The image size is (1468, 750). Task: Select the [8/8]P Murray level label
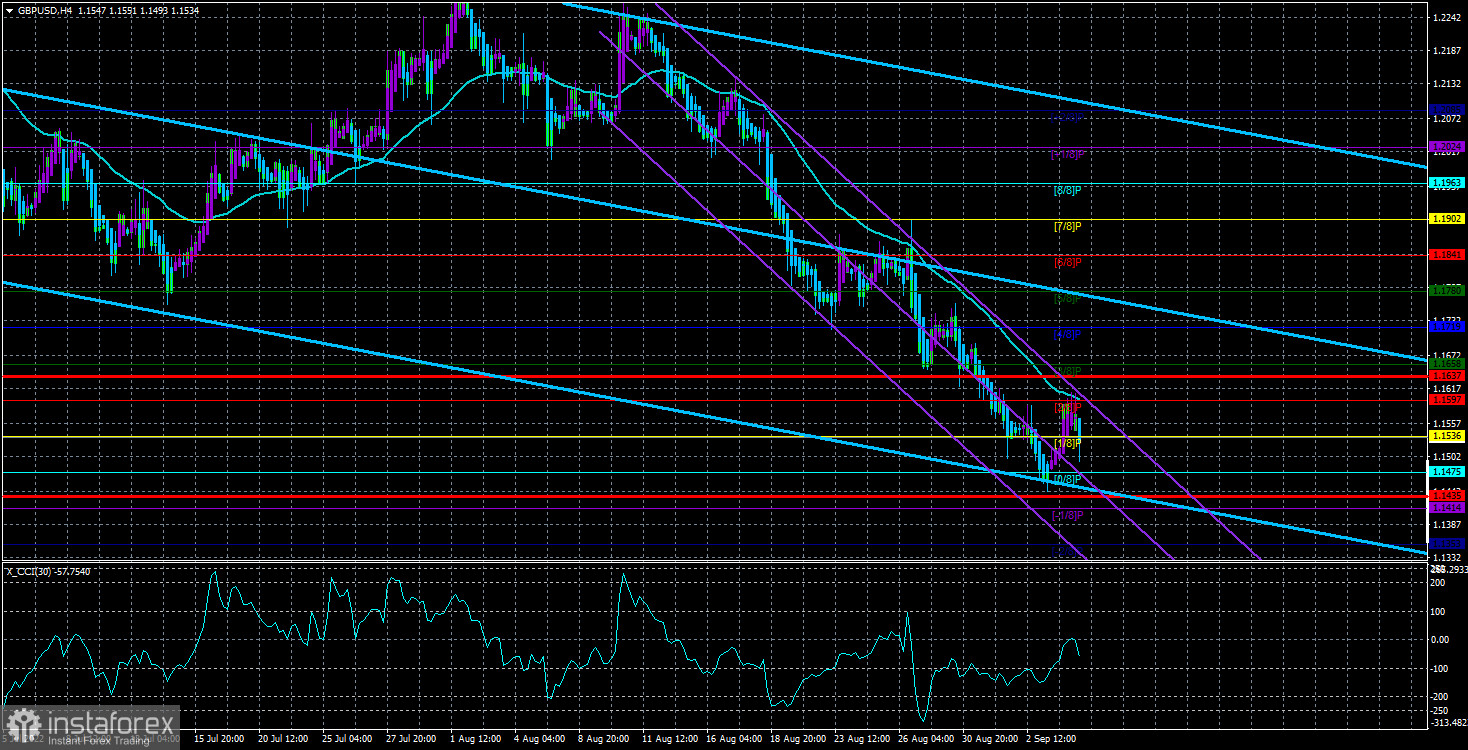[x=1069, y=190]
